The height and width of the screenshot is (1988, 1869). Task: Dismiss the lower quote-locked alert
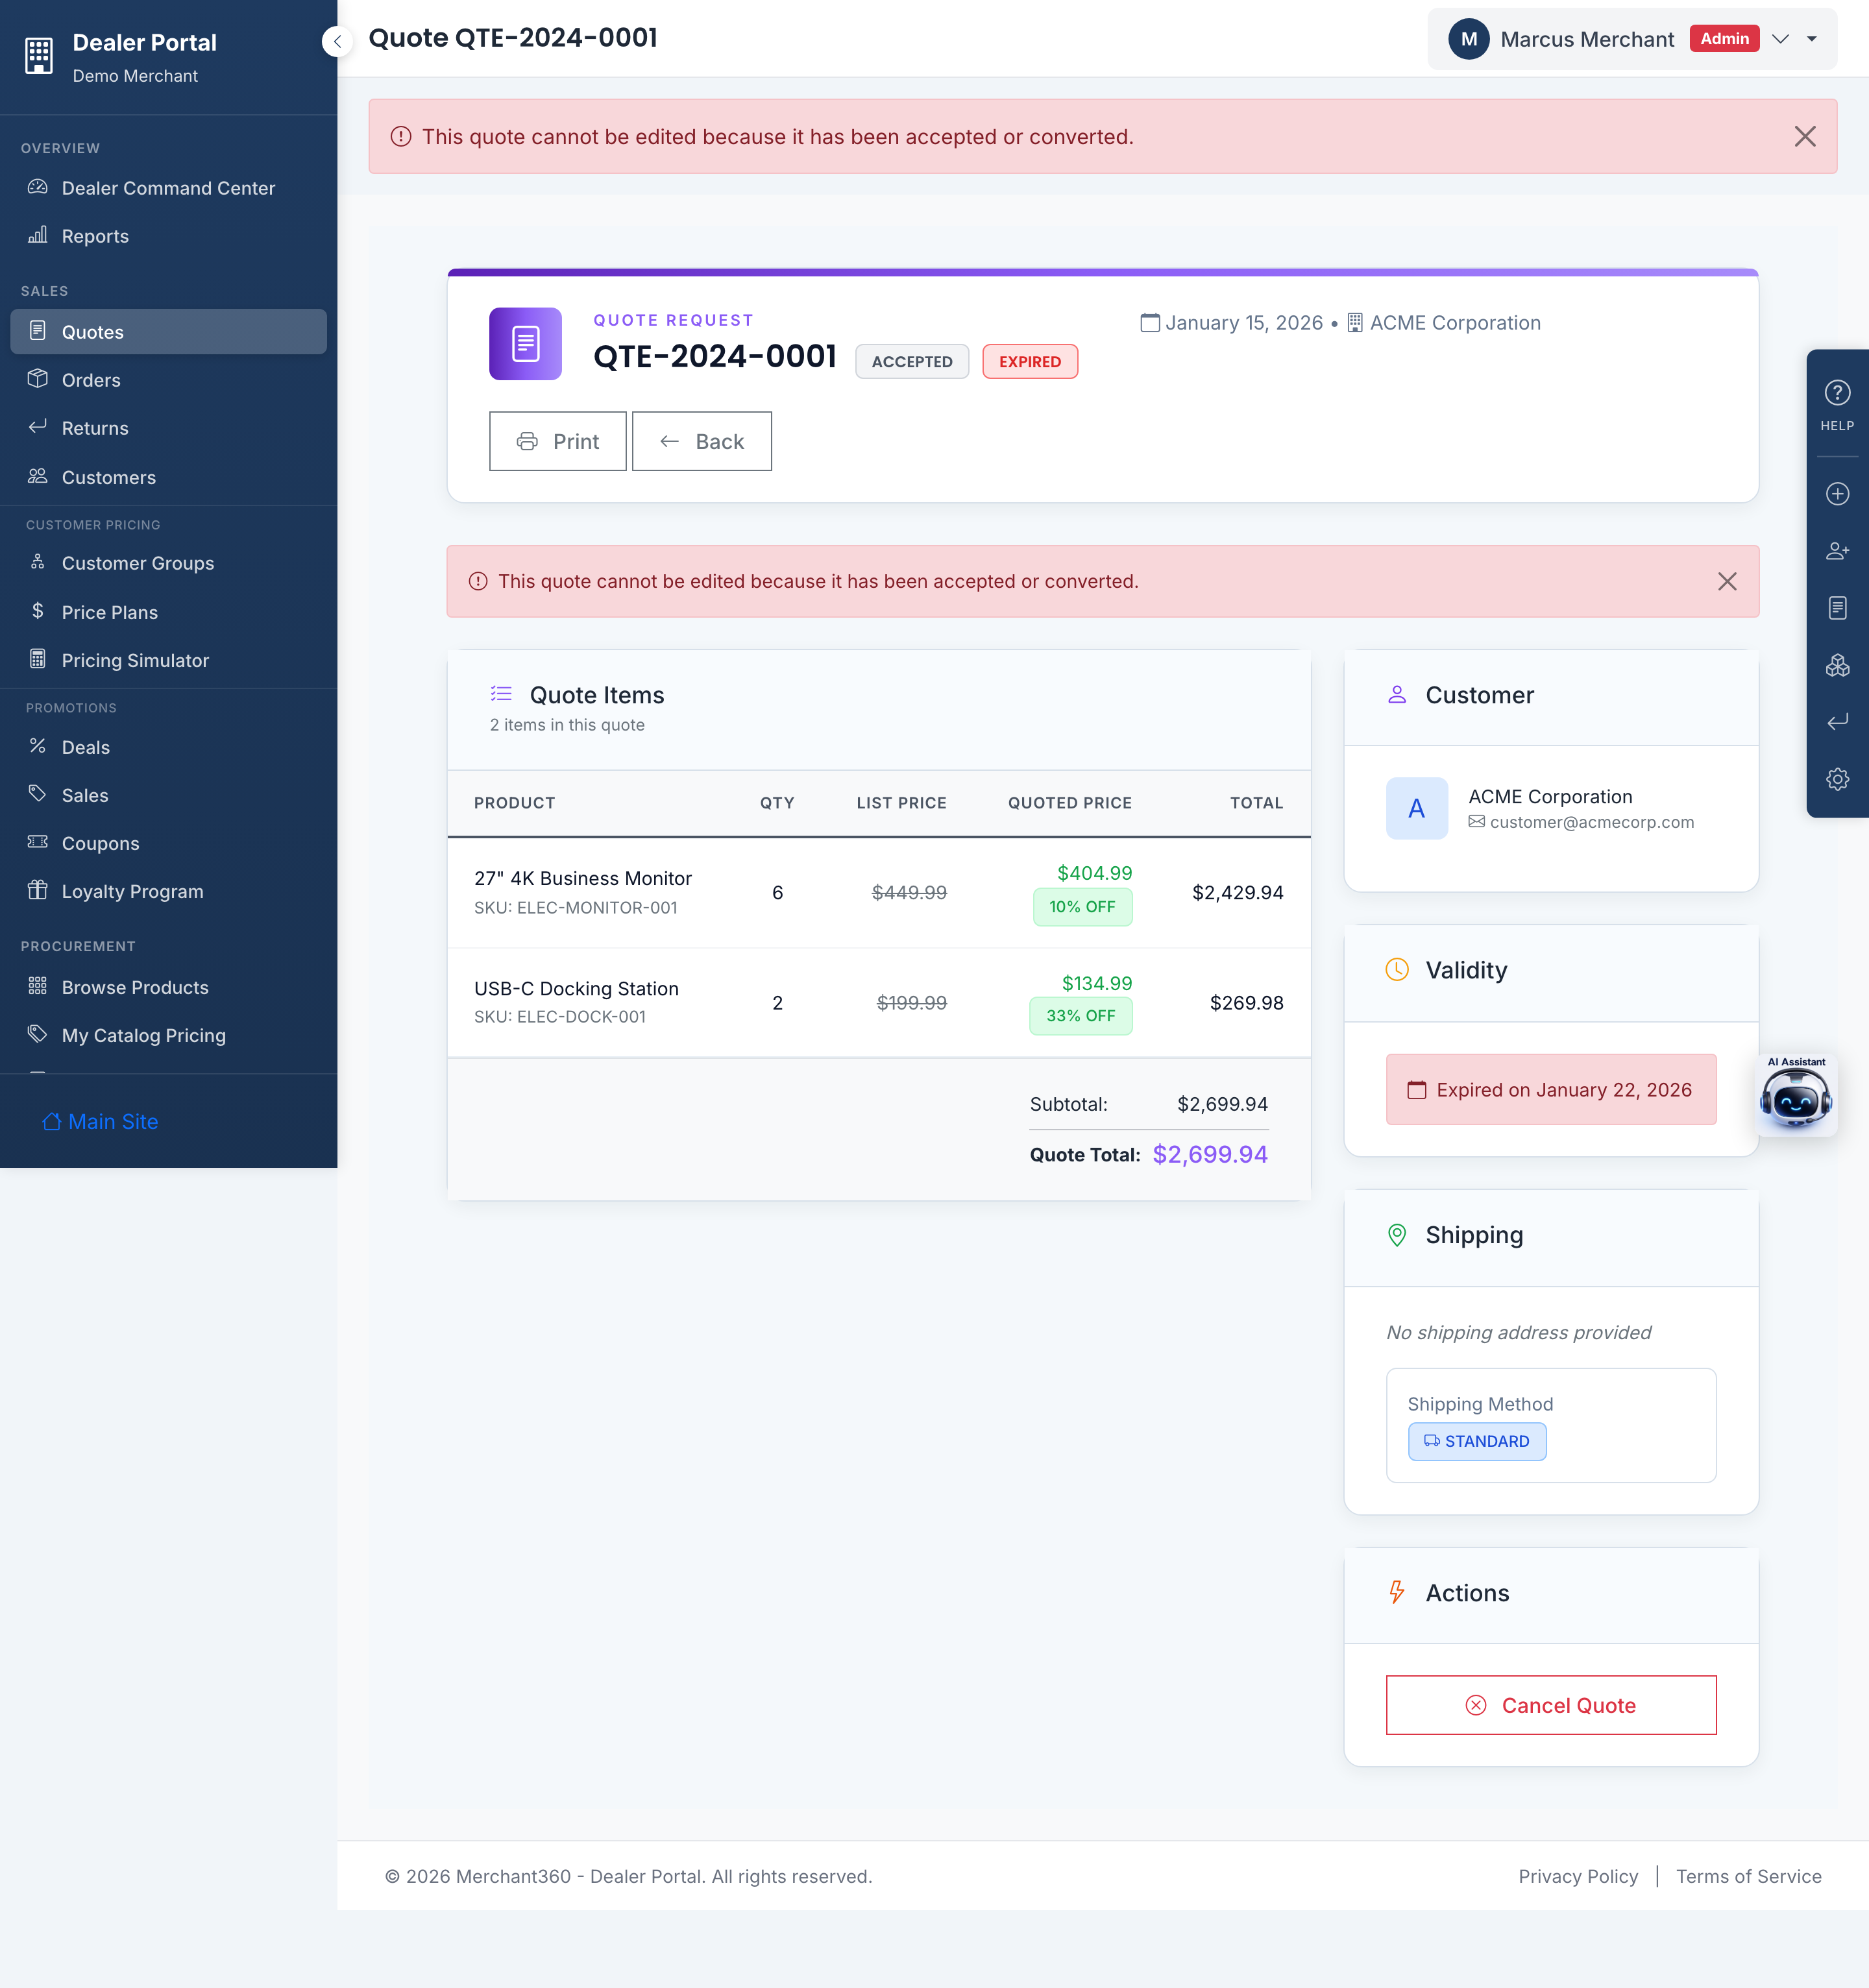(1726, 582)
